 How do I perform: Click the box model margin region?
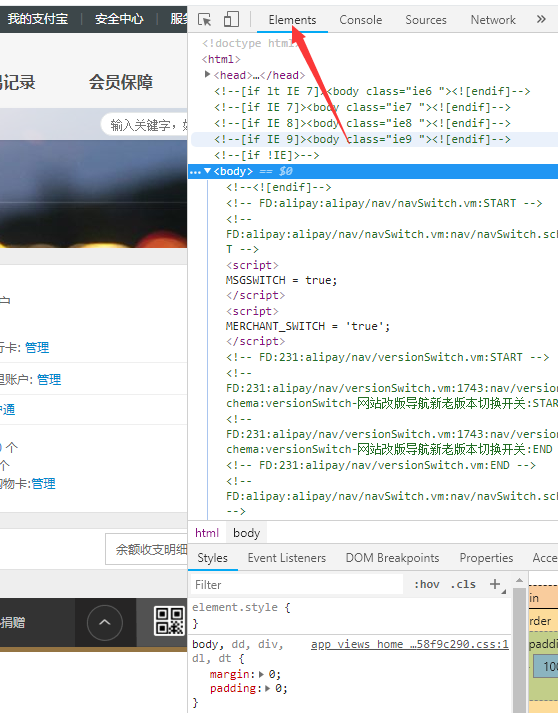[x=543, y=598]
